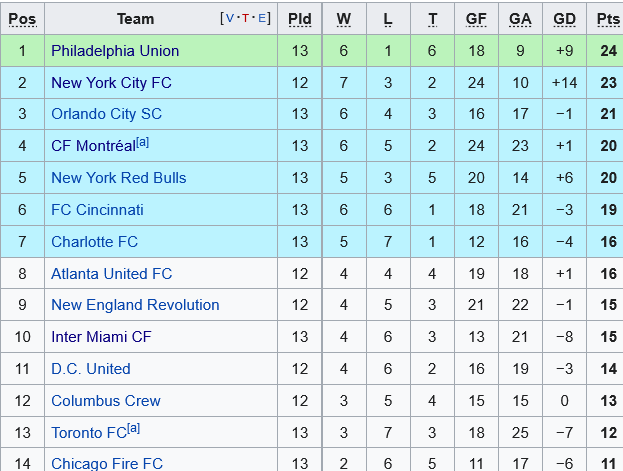Screen dimensions: 623x471
Task: Click the E edit-template link
Action: click(x=262, y=18)
